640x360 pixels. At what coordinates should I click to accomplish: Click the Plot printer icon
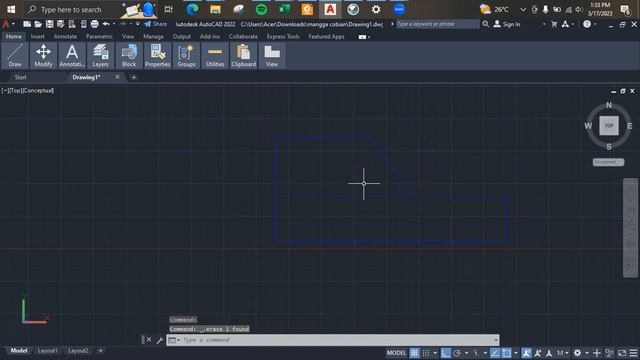tap(94, 24)
